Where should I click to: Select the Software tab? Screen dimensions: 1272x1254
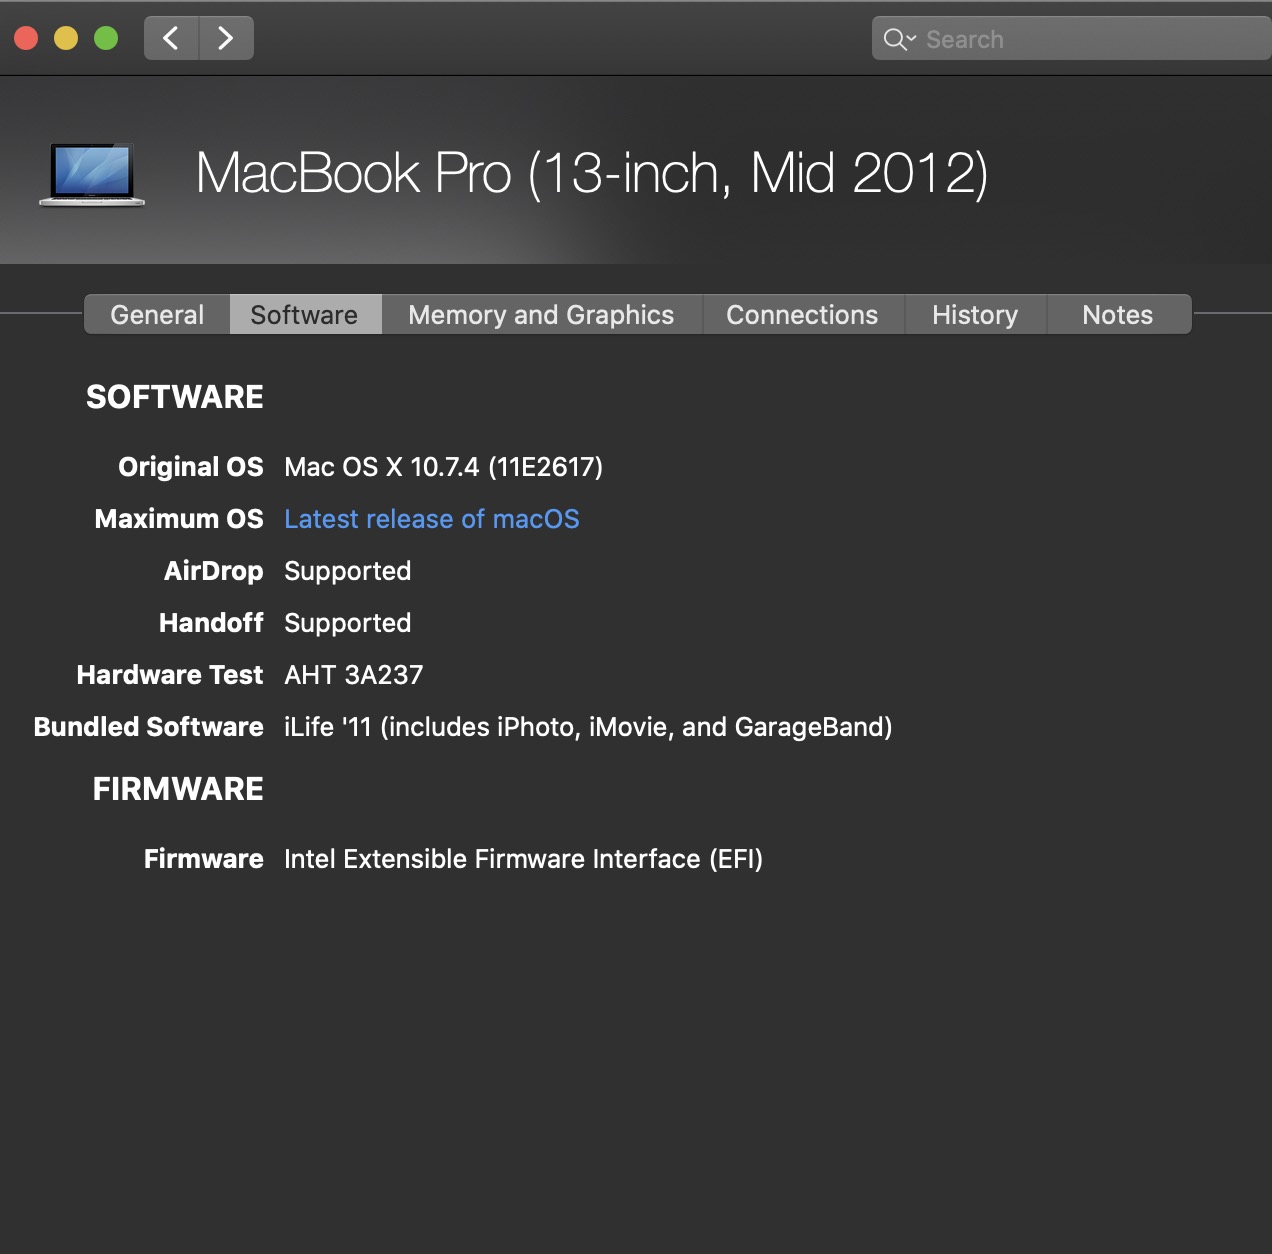pyautogui.click(x=304, y=315)
